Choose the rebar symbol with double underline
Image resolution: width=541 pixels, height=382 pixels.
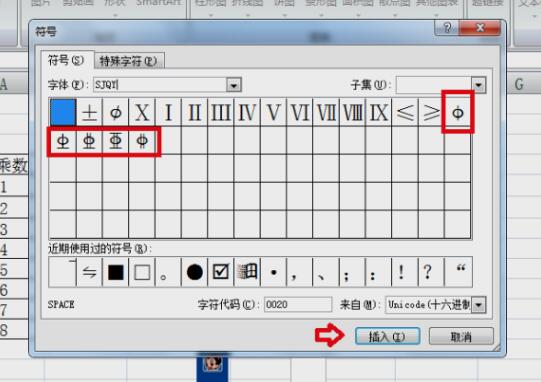(89, 141)
